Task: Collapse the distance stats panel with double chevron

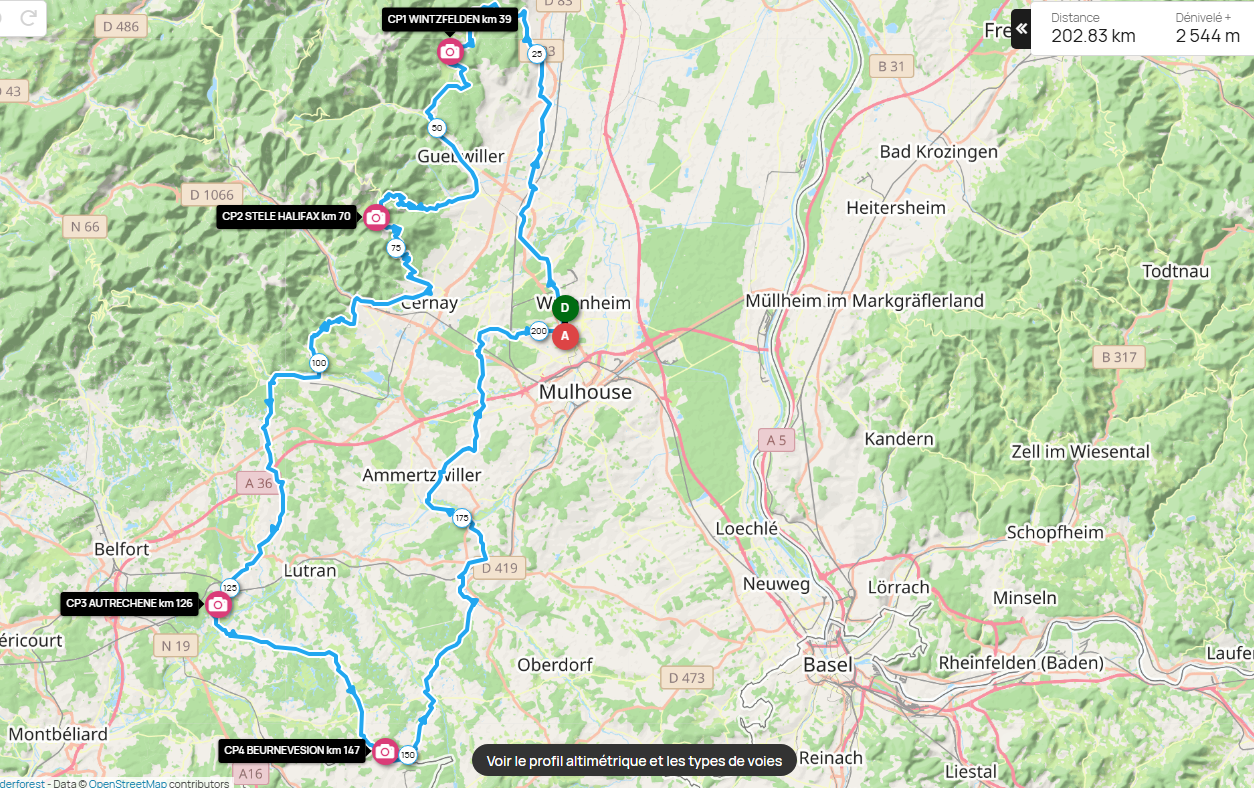Action: 1021,29
